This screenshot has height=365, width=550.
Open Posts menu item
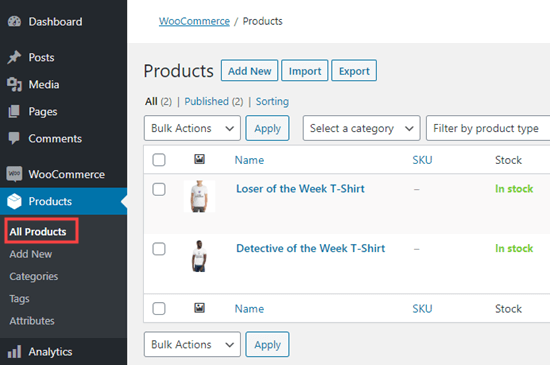[x=63, y=57]
